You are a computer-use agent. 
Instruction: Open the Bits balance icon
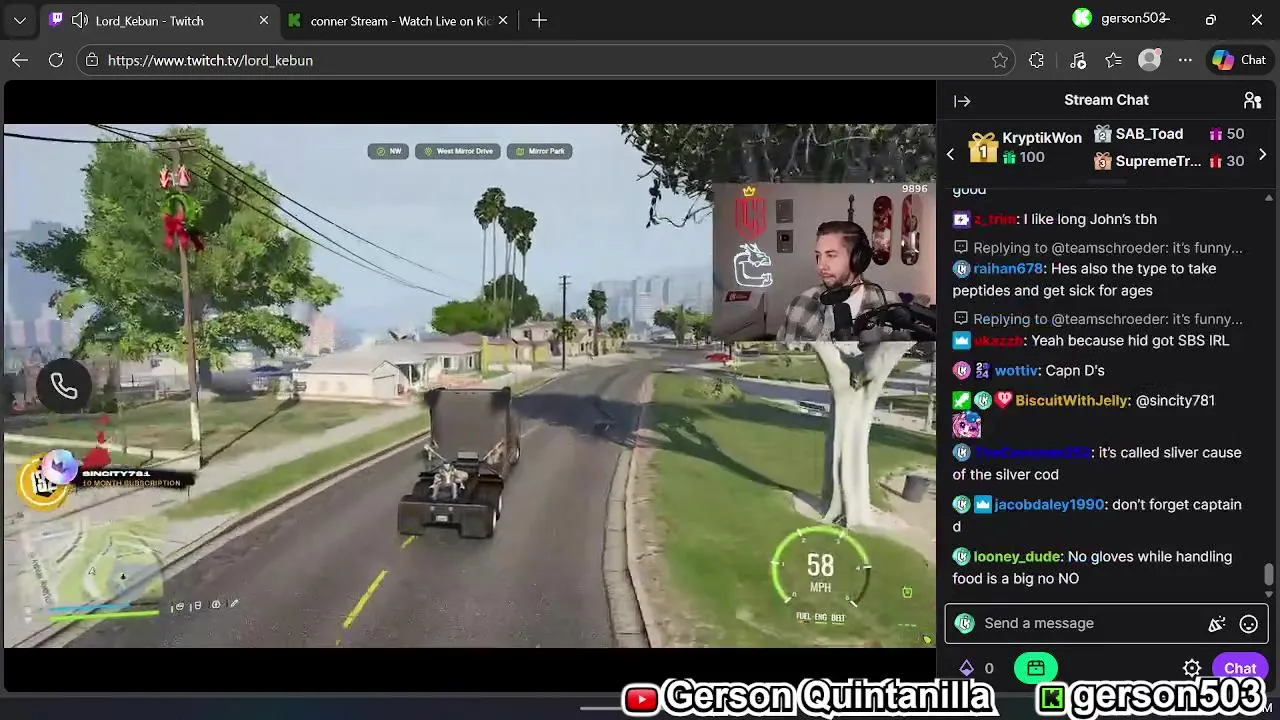(x=966, y=668)
